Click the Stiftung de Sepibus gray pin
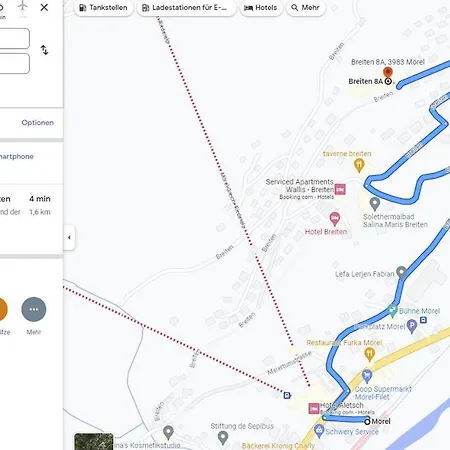450x450 pixels. (x=223, y=438)
